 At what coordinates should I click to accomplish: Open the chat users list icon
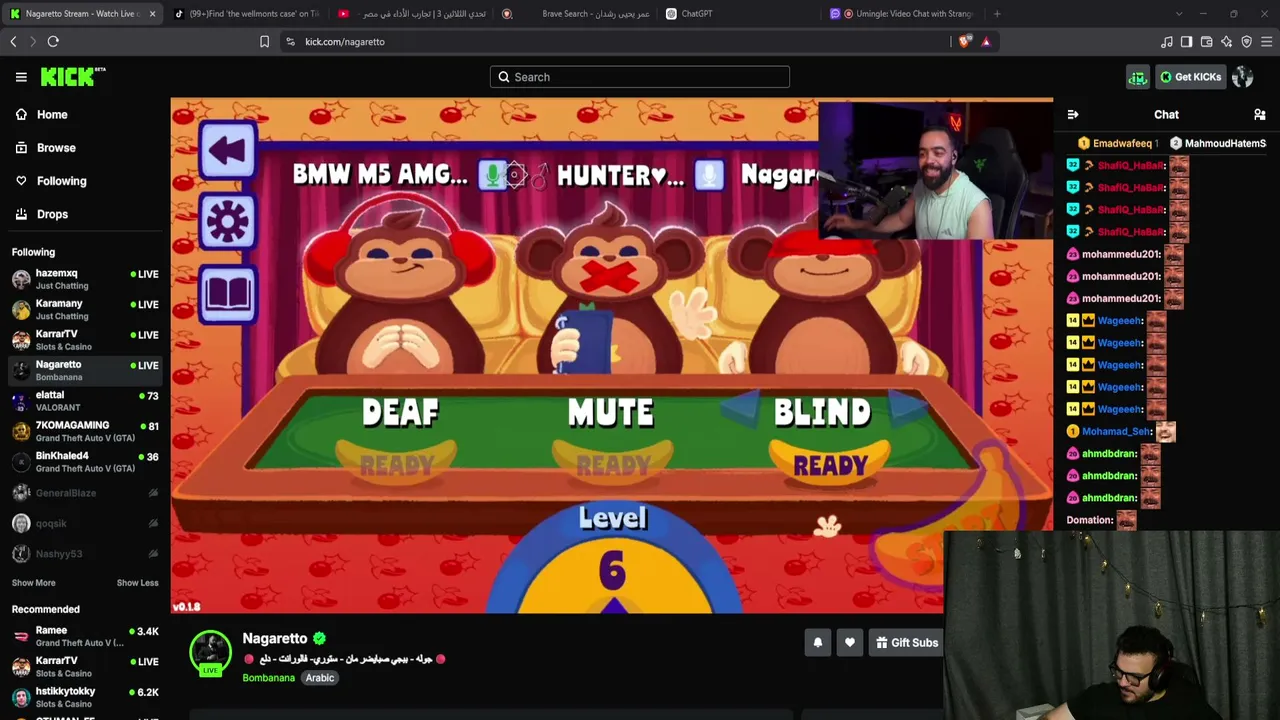[x=1260, y=115]
